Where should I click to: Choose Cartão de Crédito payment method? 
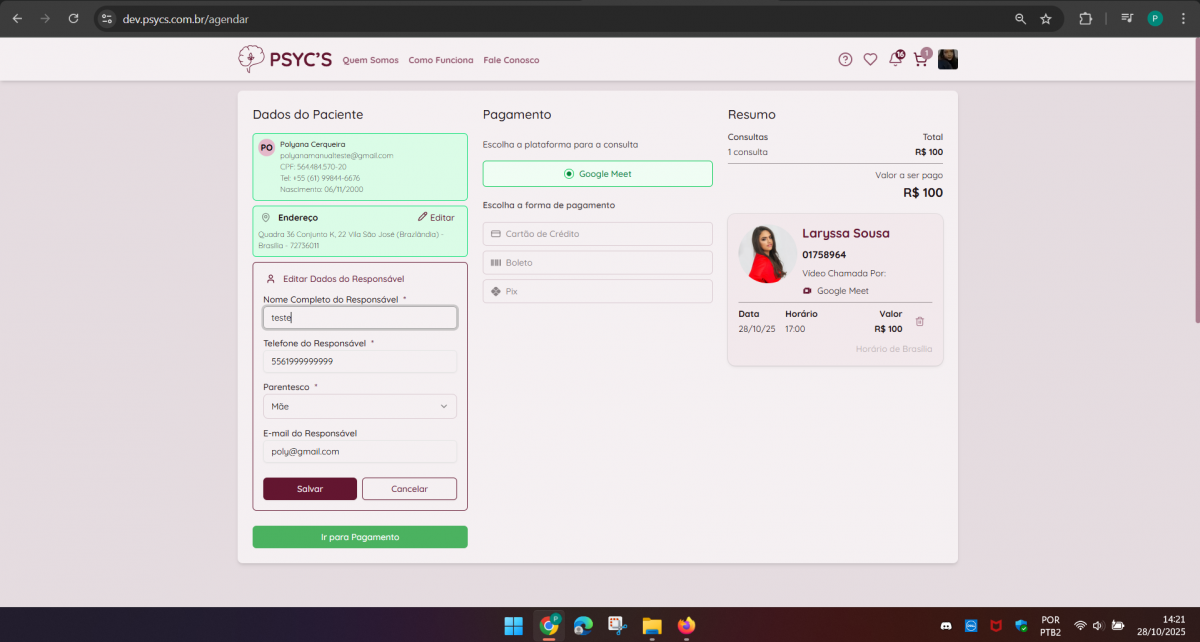(x=597, y=234)
